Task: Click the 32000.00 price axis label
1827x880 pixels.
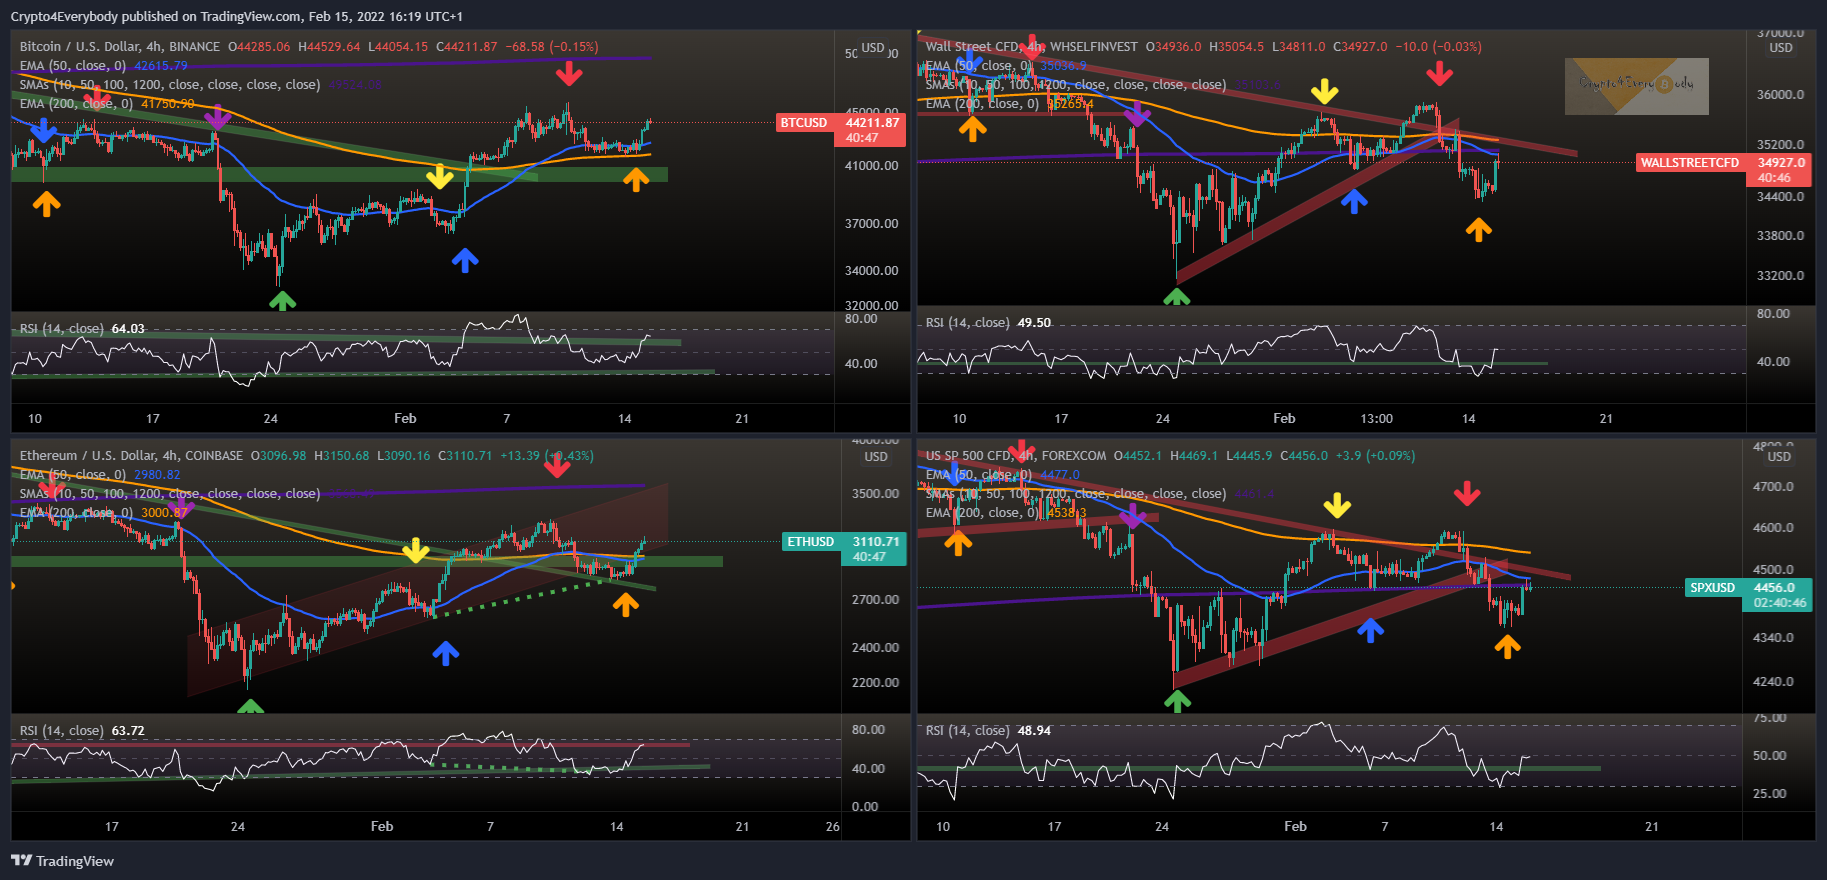Action: point(872,306)
